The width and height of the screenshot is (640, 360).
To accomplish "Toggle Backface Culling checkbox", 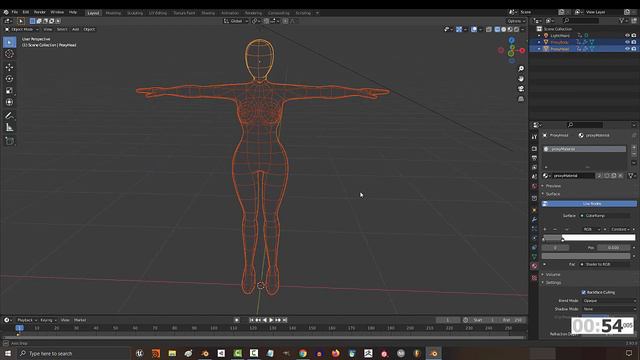I will point(584,292).
